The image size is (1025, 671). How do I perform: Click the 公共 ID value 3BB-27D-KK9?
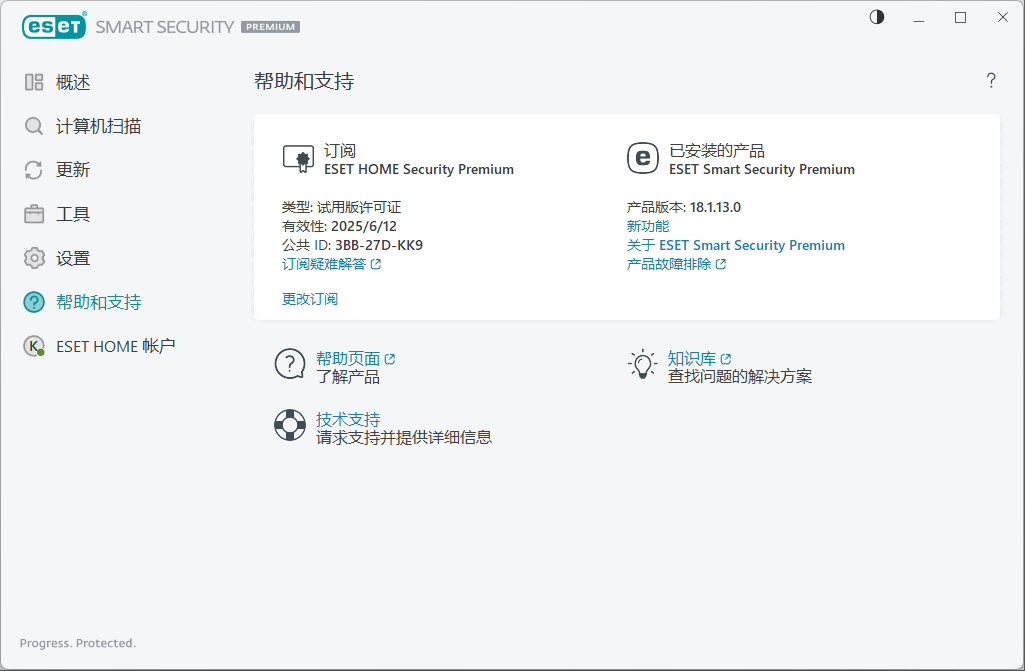click(x=379, y=245)
